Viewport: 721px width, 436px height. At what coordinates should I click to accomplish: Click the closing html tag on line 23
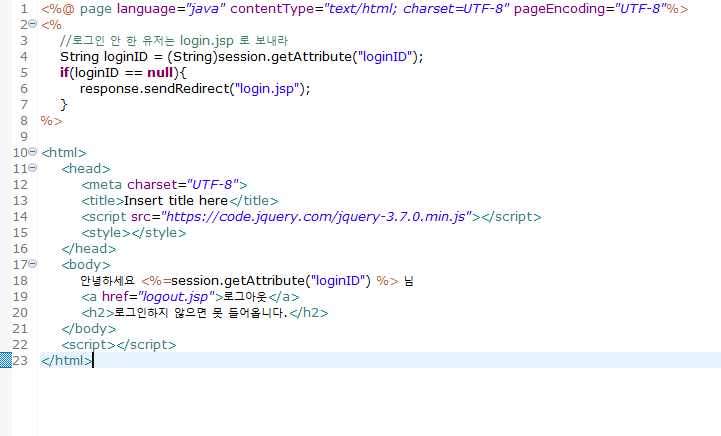[67, 361]
